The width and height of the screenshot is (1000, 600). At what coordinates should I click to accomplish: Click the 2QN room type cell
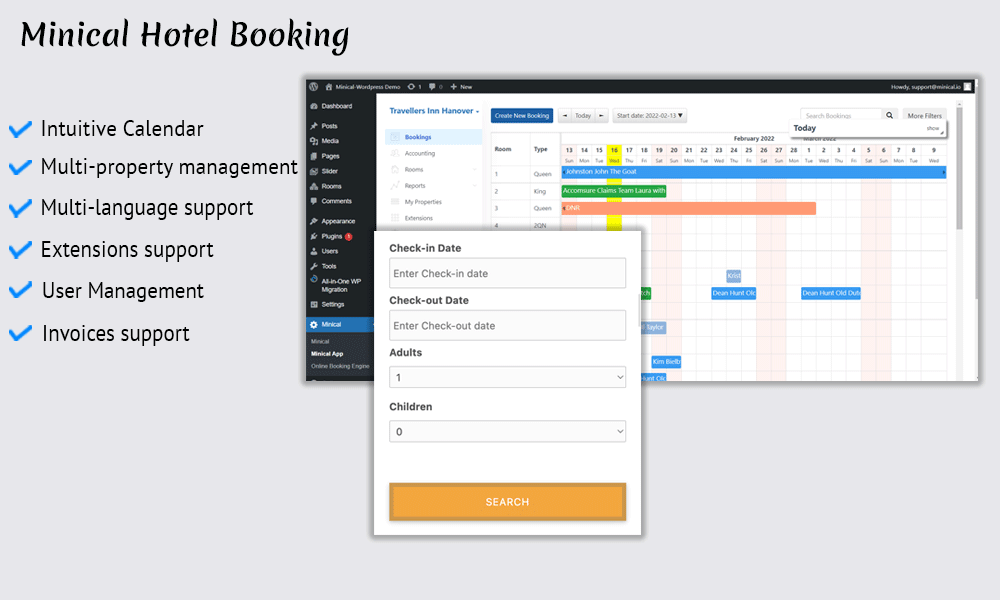[x=540, y=226]
